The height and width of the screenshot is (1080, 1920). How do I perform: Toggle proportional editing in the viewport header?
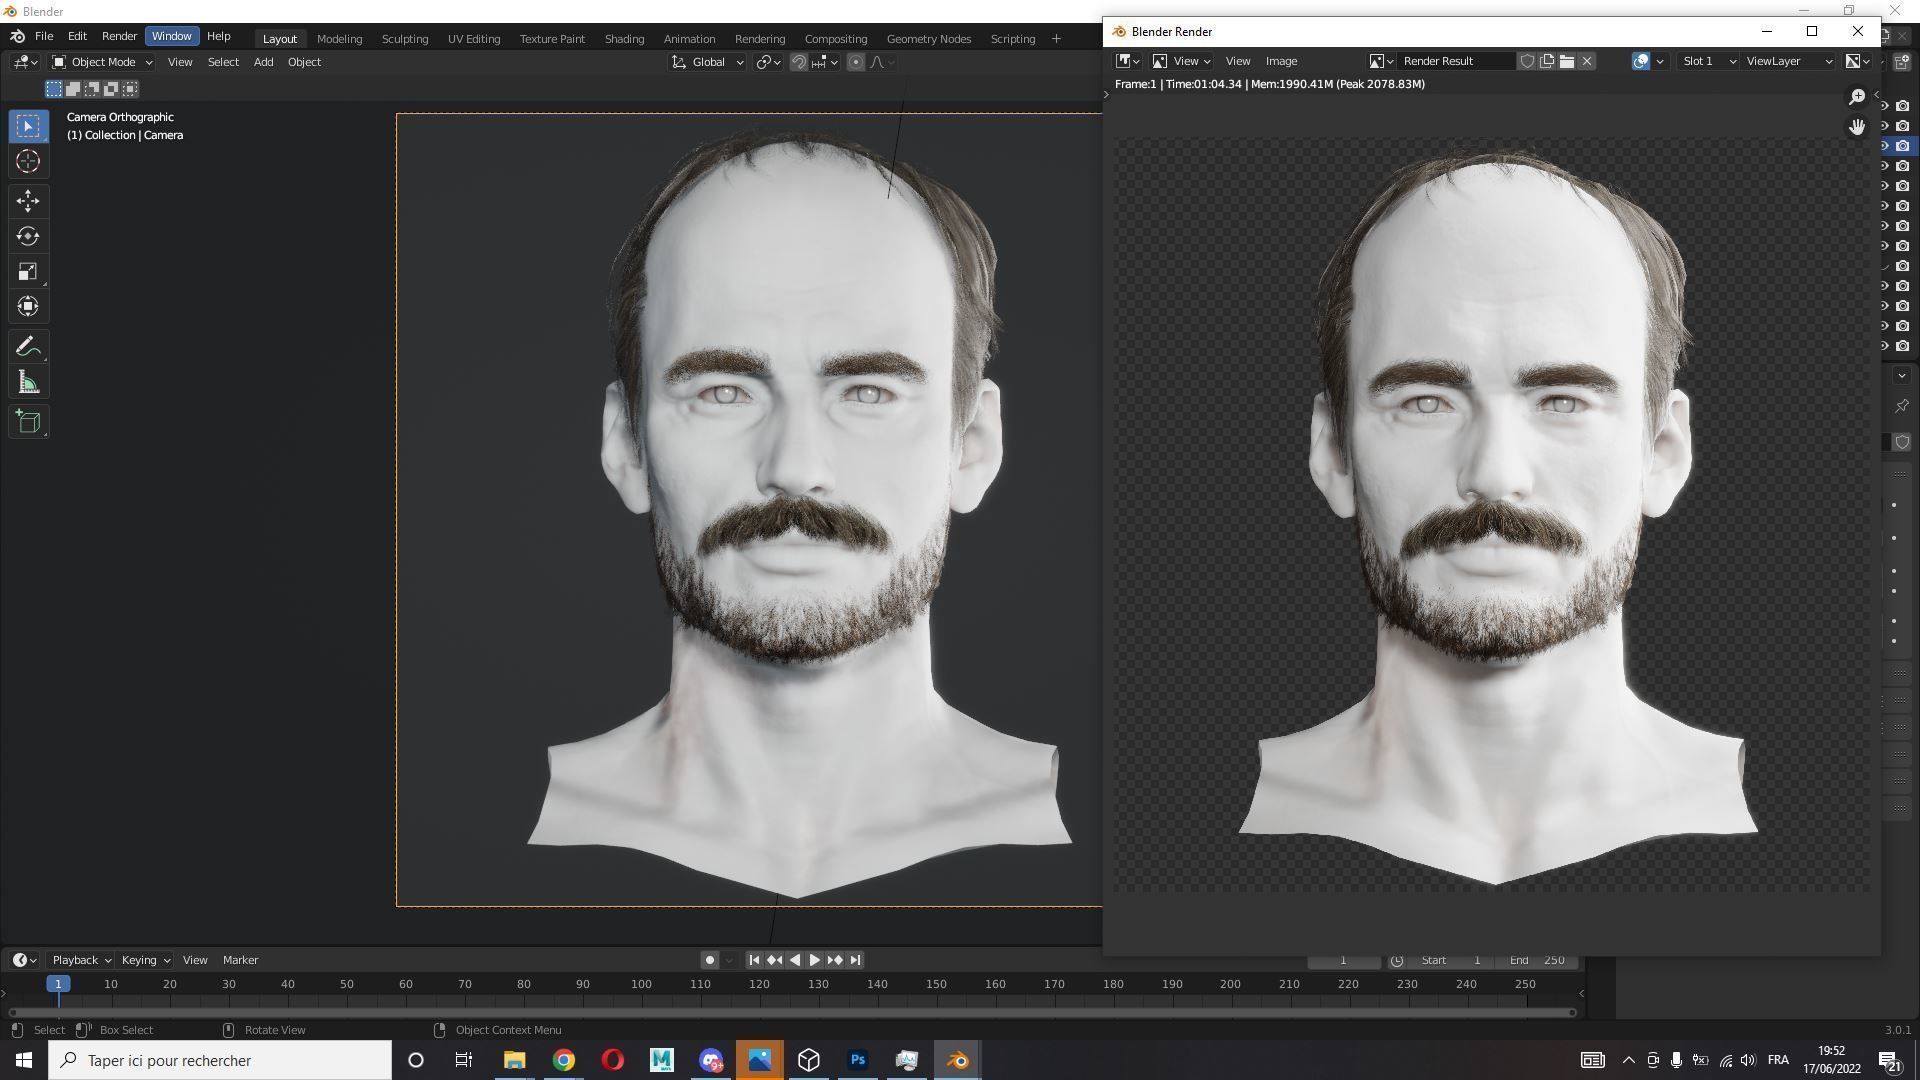[x=856, y=62]
